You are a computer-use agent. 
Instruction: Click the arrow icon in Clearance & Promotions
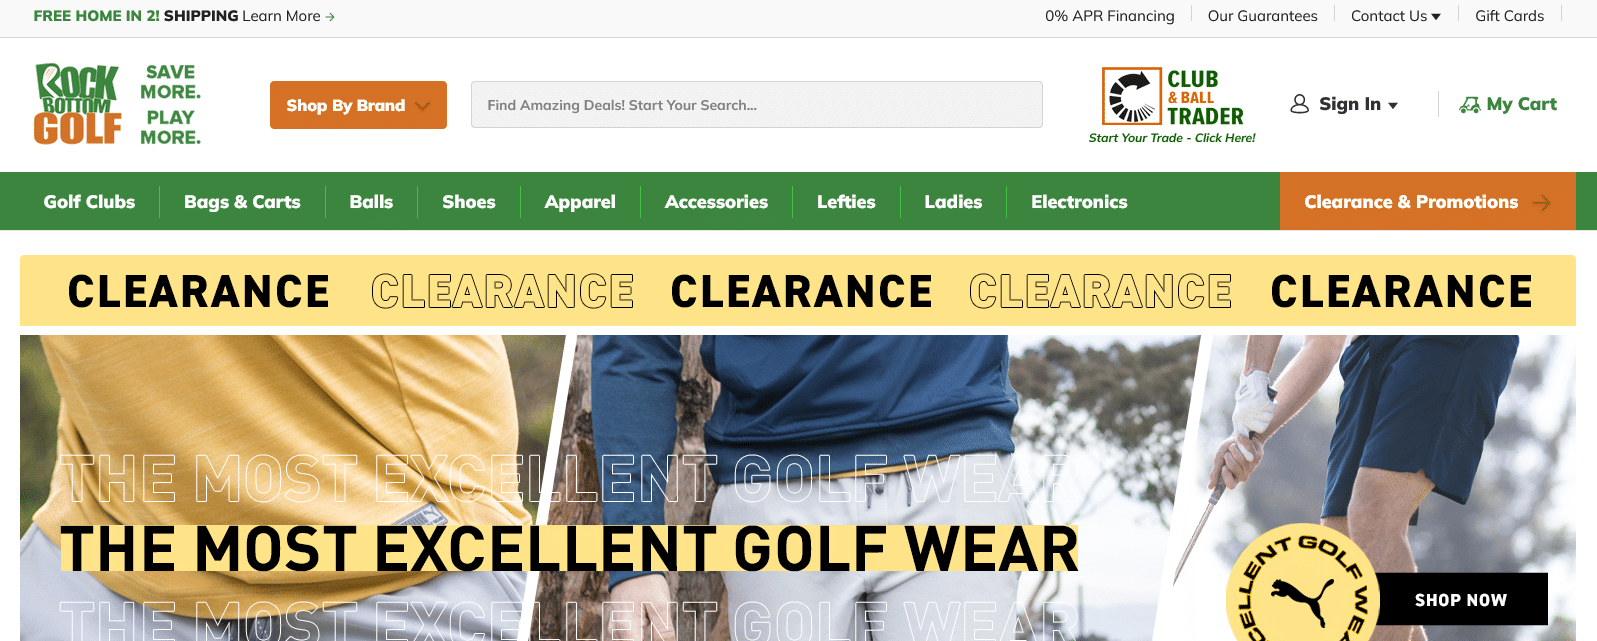(x=1541, y=202)
